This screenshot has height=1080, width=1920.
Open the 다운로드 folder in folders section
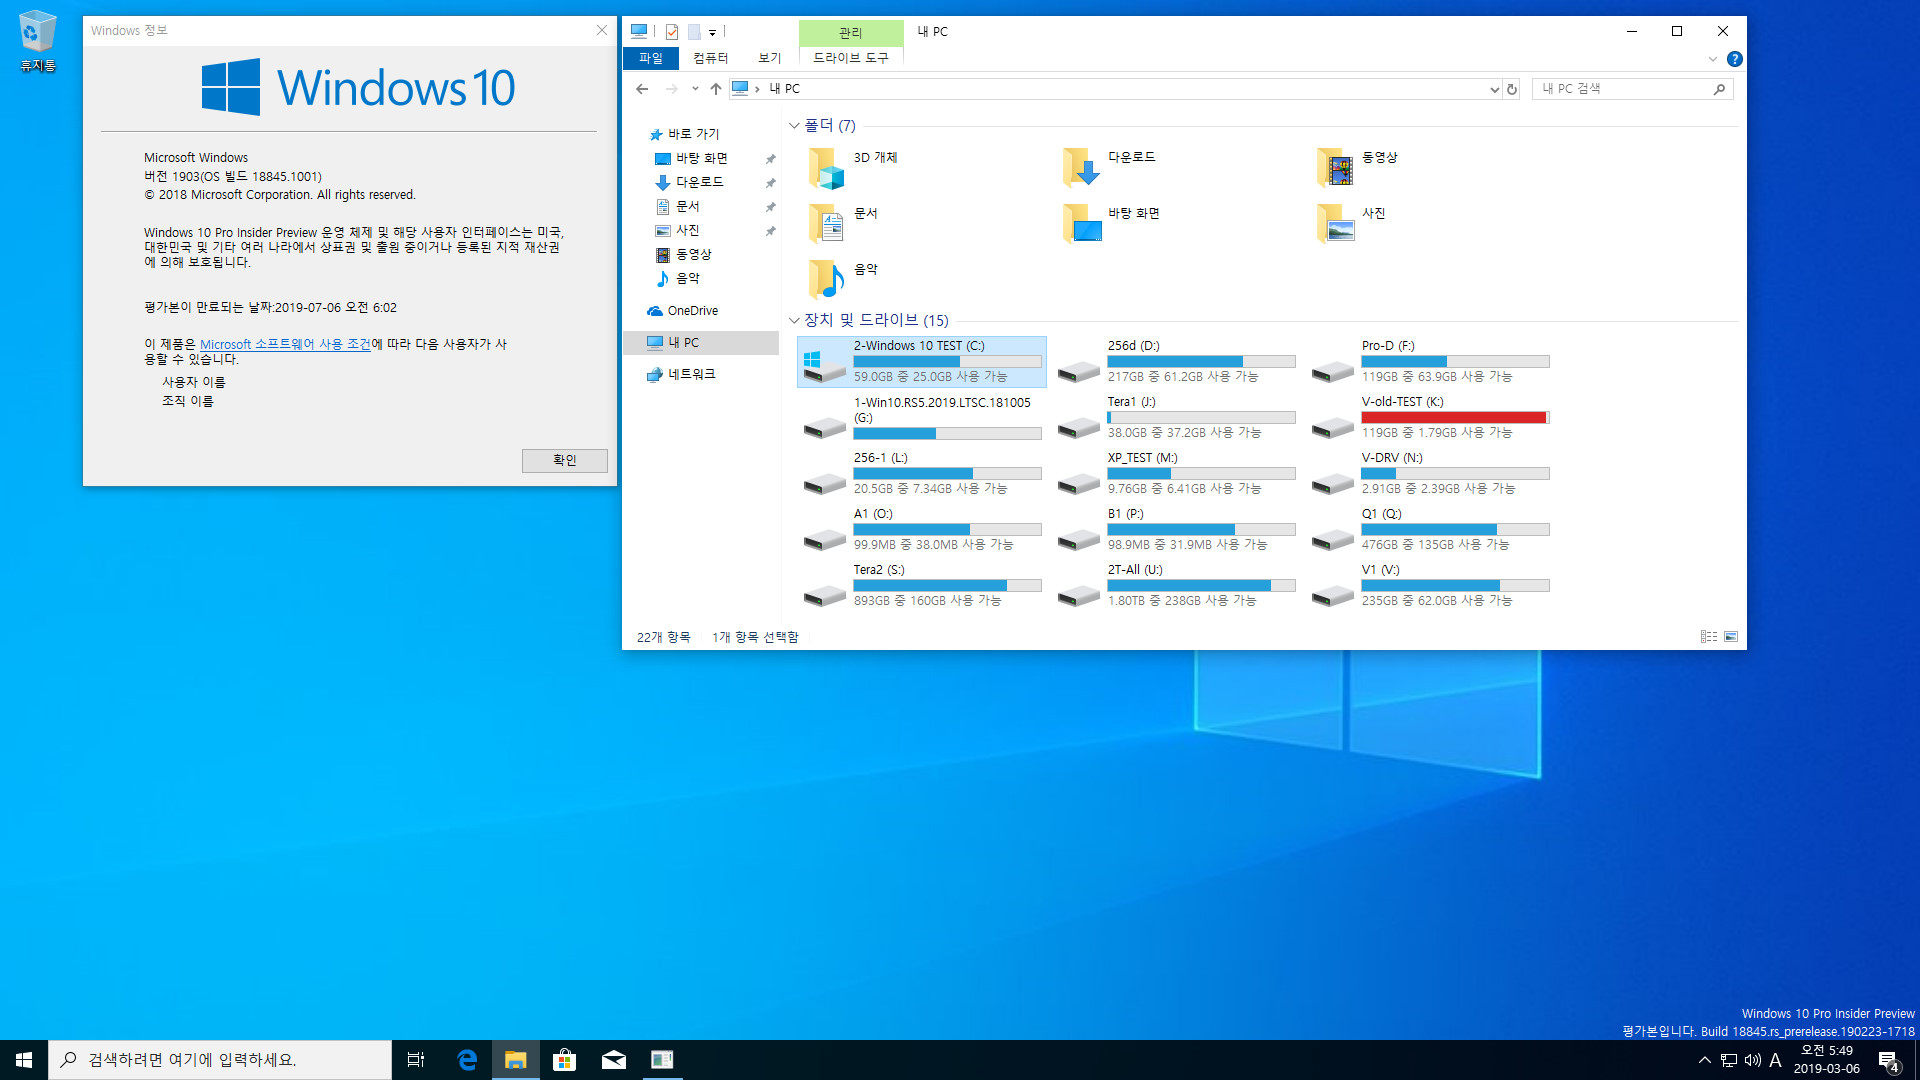[1081, 168]
